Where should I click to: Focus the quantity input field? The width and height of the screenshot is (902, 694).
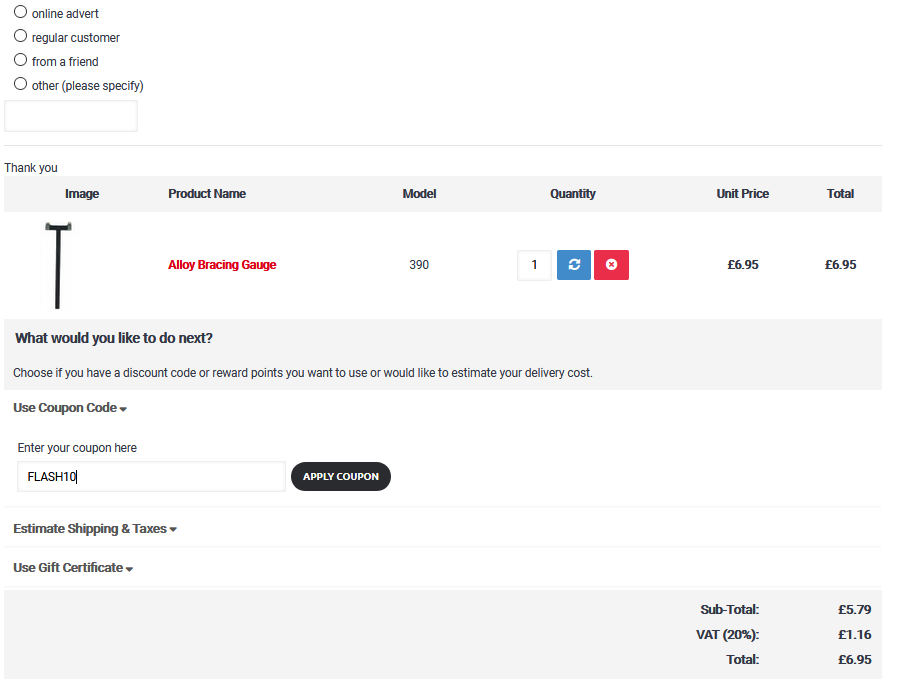pyautogui.click(x=534, y=265)
